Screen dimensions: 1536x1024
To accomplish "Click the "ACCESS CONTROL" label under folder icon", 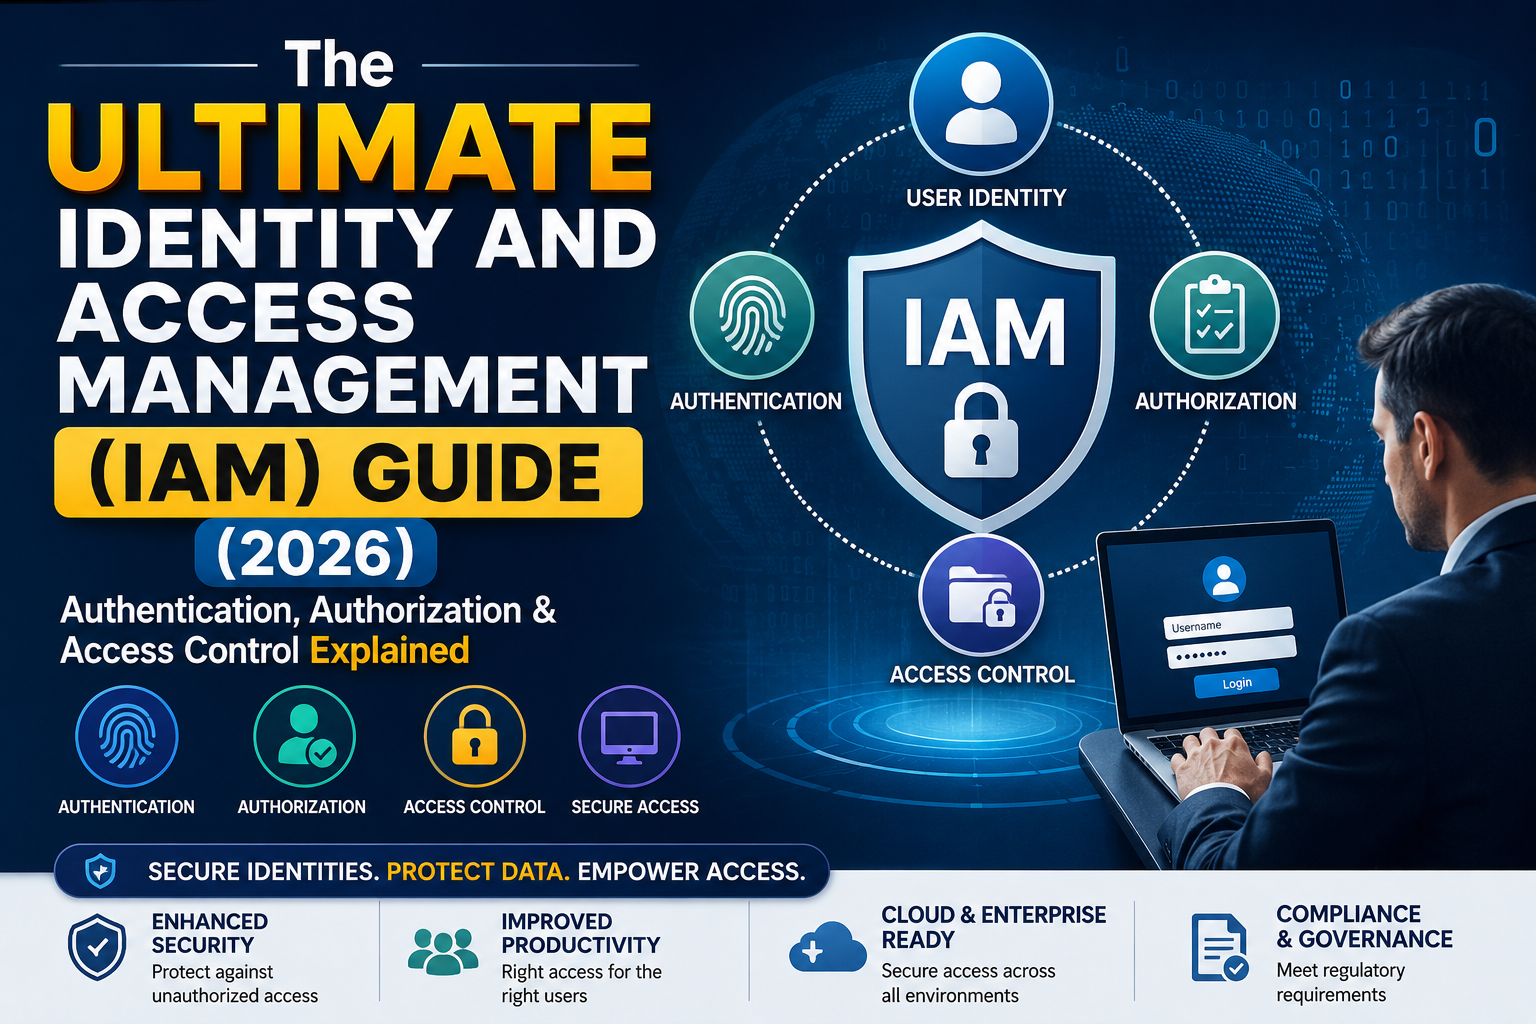I will click(x=982, y=675).
